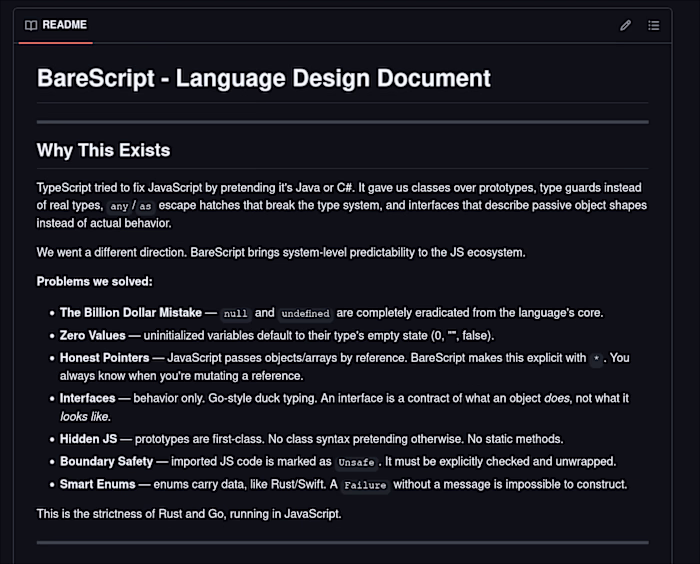Click The Billion Dollar Mistake bullet title
700x564 pixels.
(x=131, y=313)
